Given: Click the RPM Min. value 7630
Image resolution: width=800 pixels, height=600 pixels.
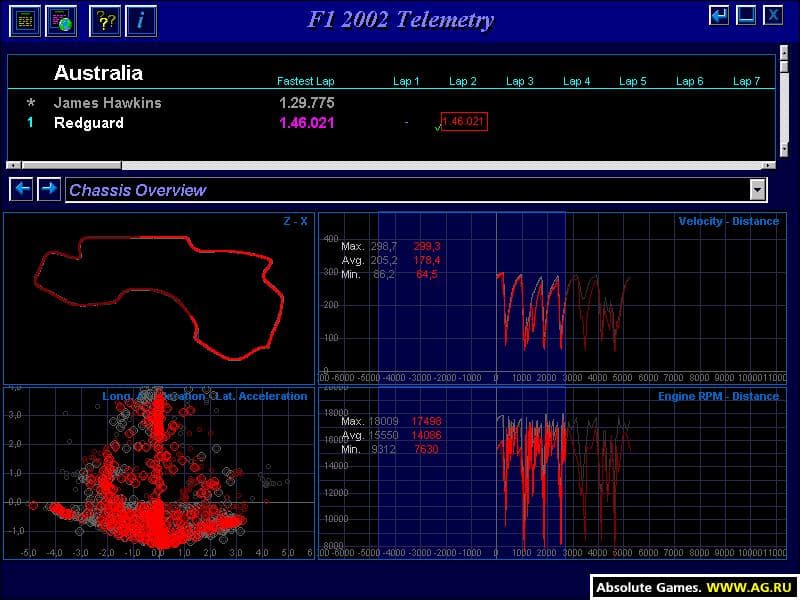Looking at the screenshot, I should (427, 449).
